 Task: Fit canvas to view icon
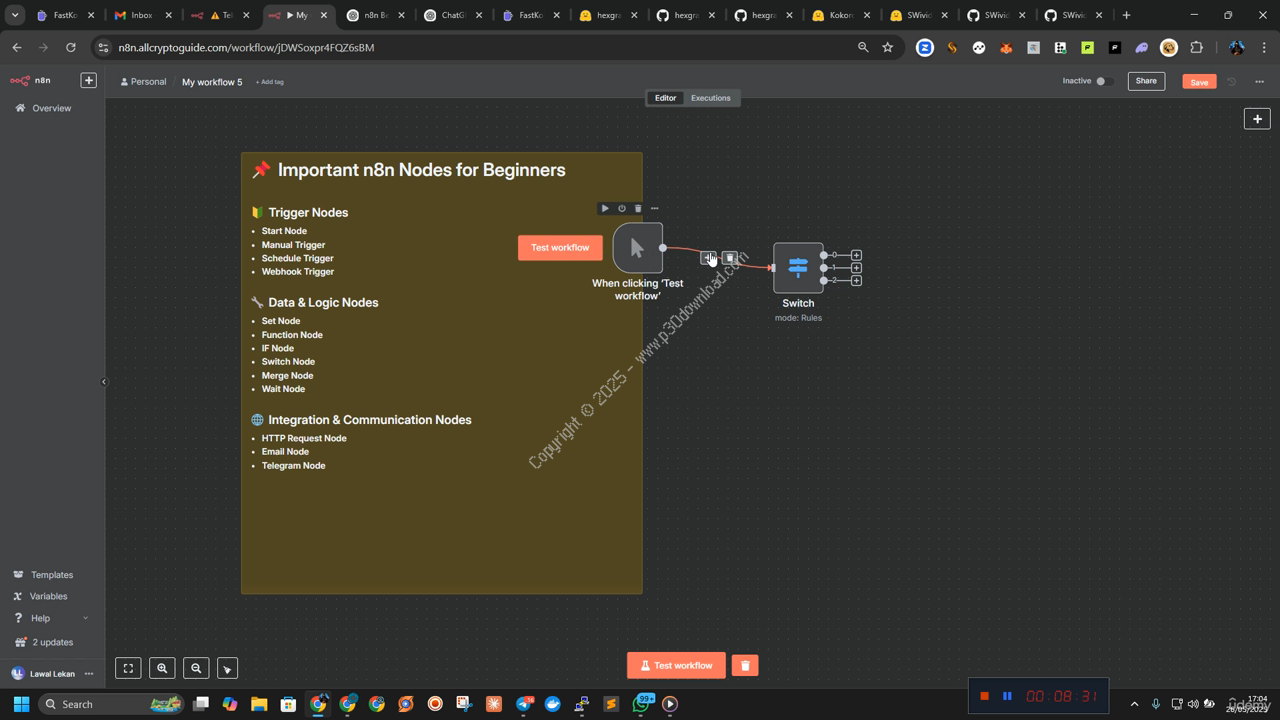click(x=128, y=668)
